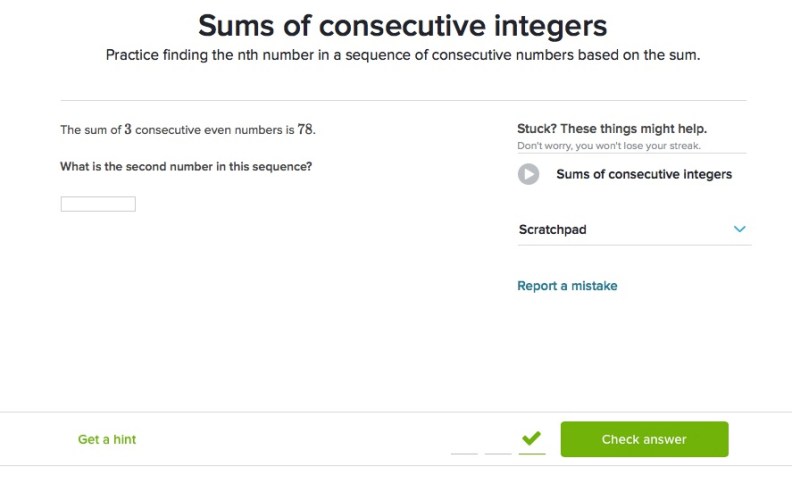The height and width of the screenshot is (500, 792).
Task: Click the page title heading
Action: pyautogui.click(x=402, y=25)
